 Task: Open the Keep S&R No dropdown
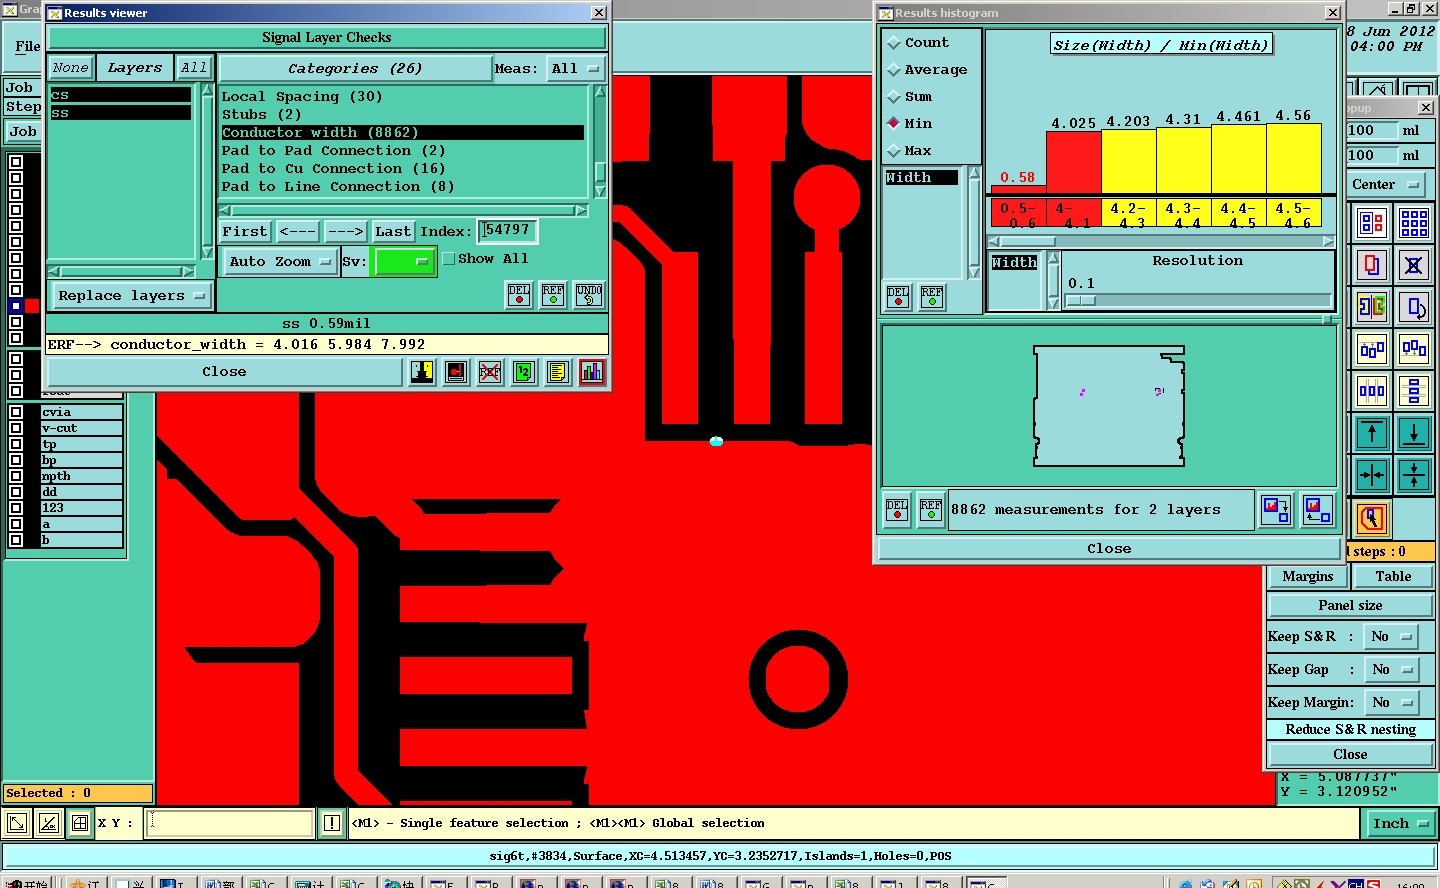1392,637
